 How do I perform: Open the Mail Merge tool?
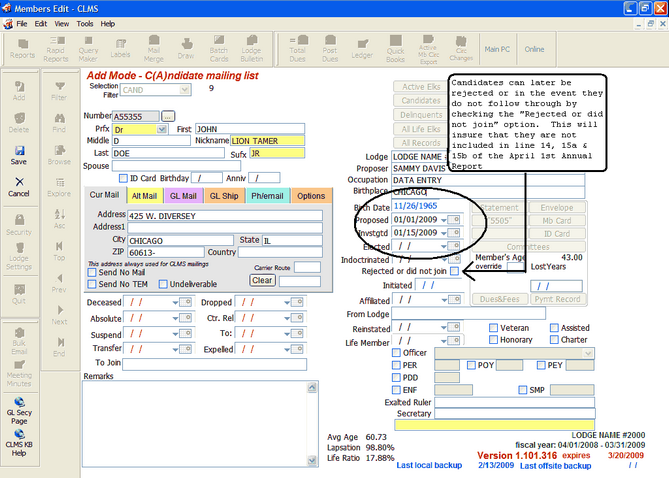(x=154, y=48)
